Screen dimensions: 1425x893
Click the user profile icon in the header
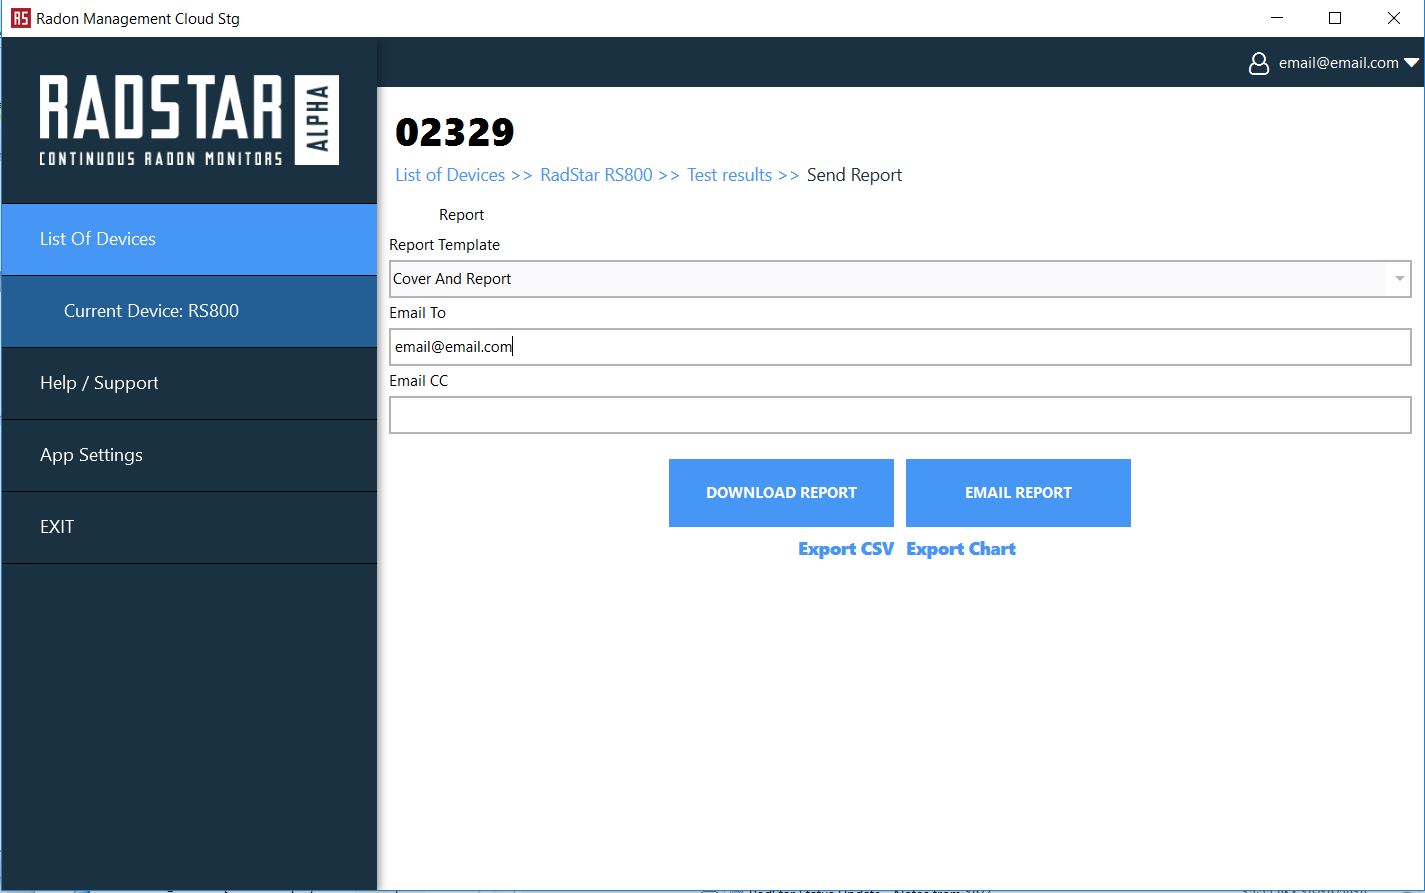click(1258, 62)
